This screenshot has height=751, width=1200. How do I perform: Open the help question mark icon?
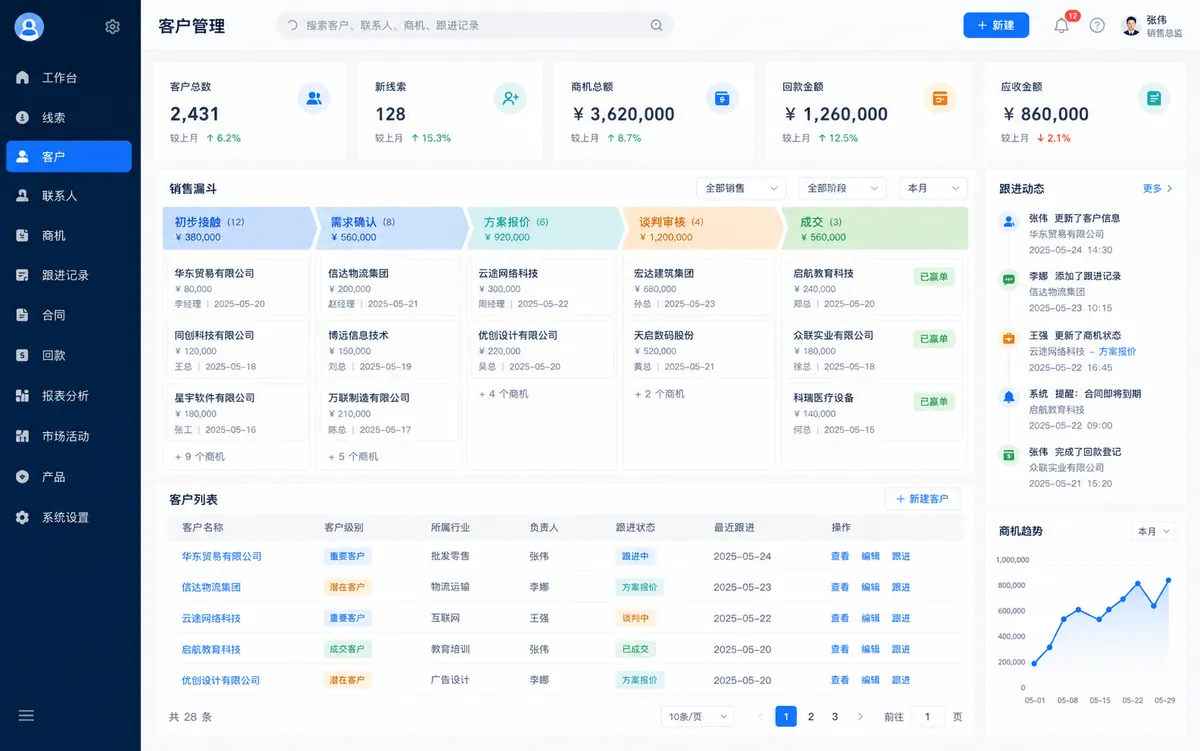1097,26
